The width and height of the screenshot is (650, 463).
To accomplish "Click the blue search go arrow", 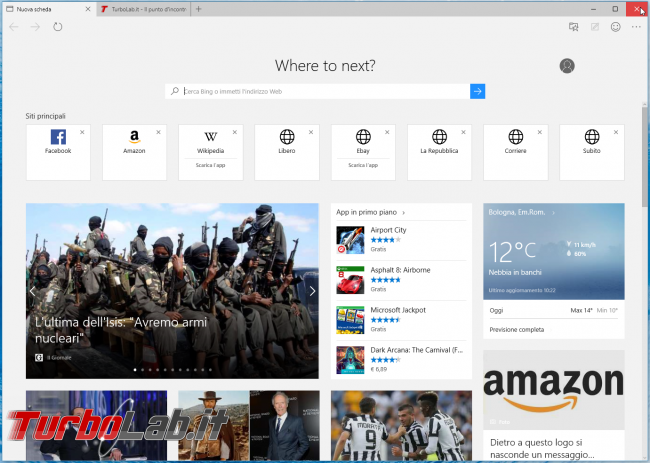I will (478, 91).
